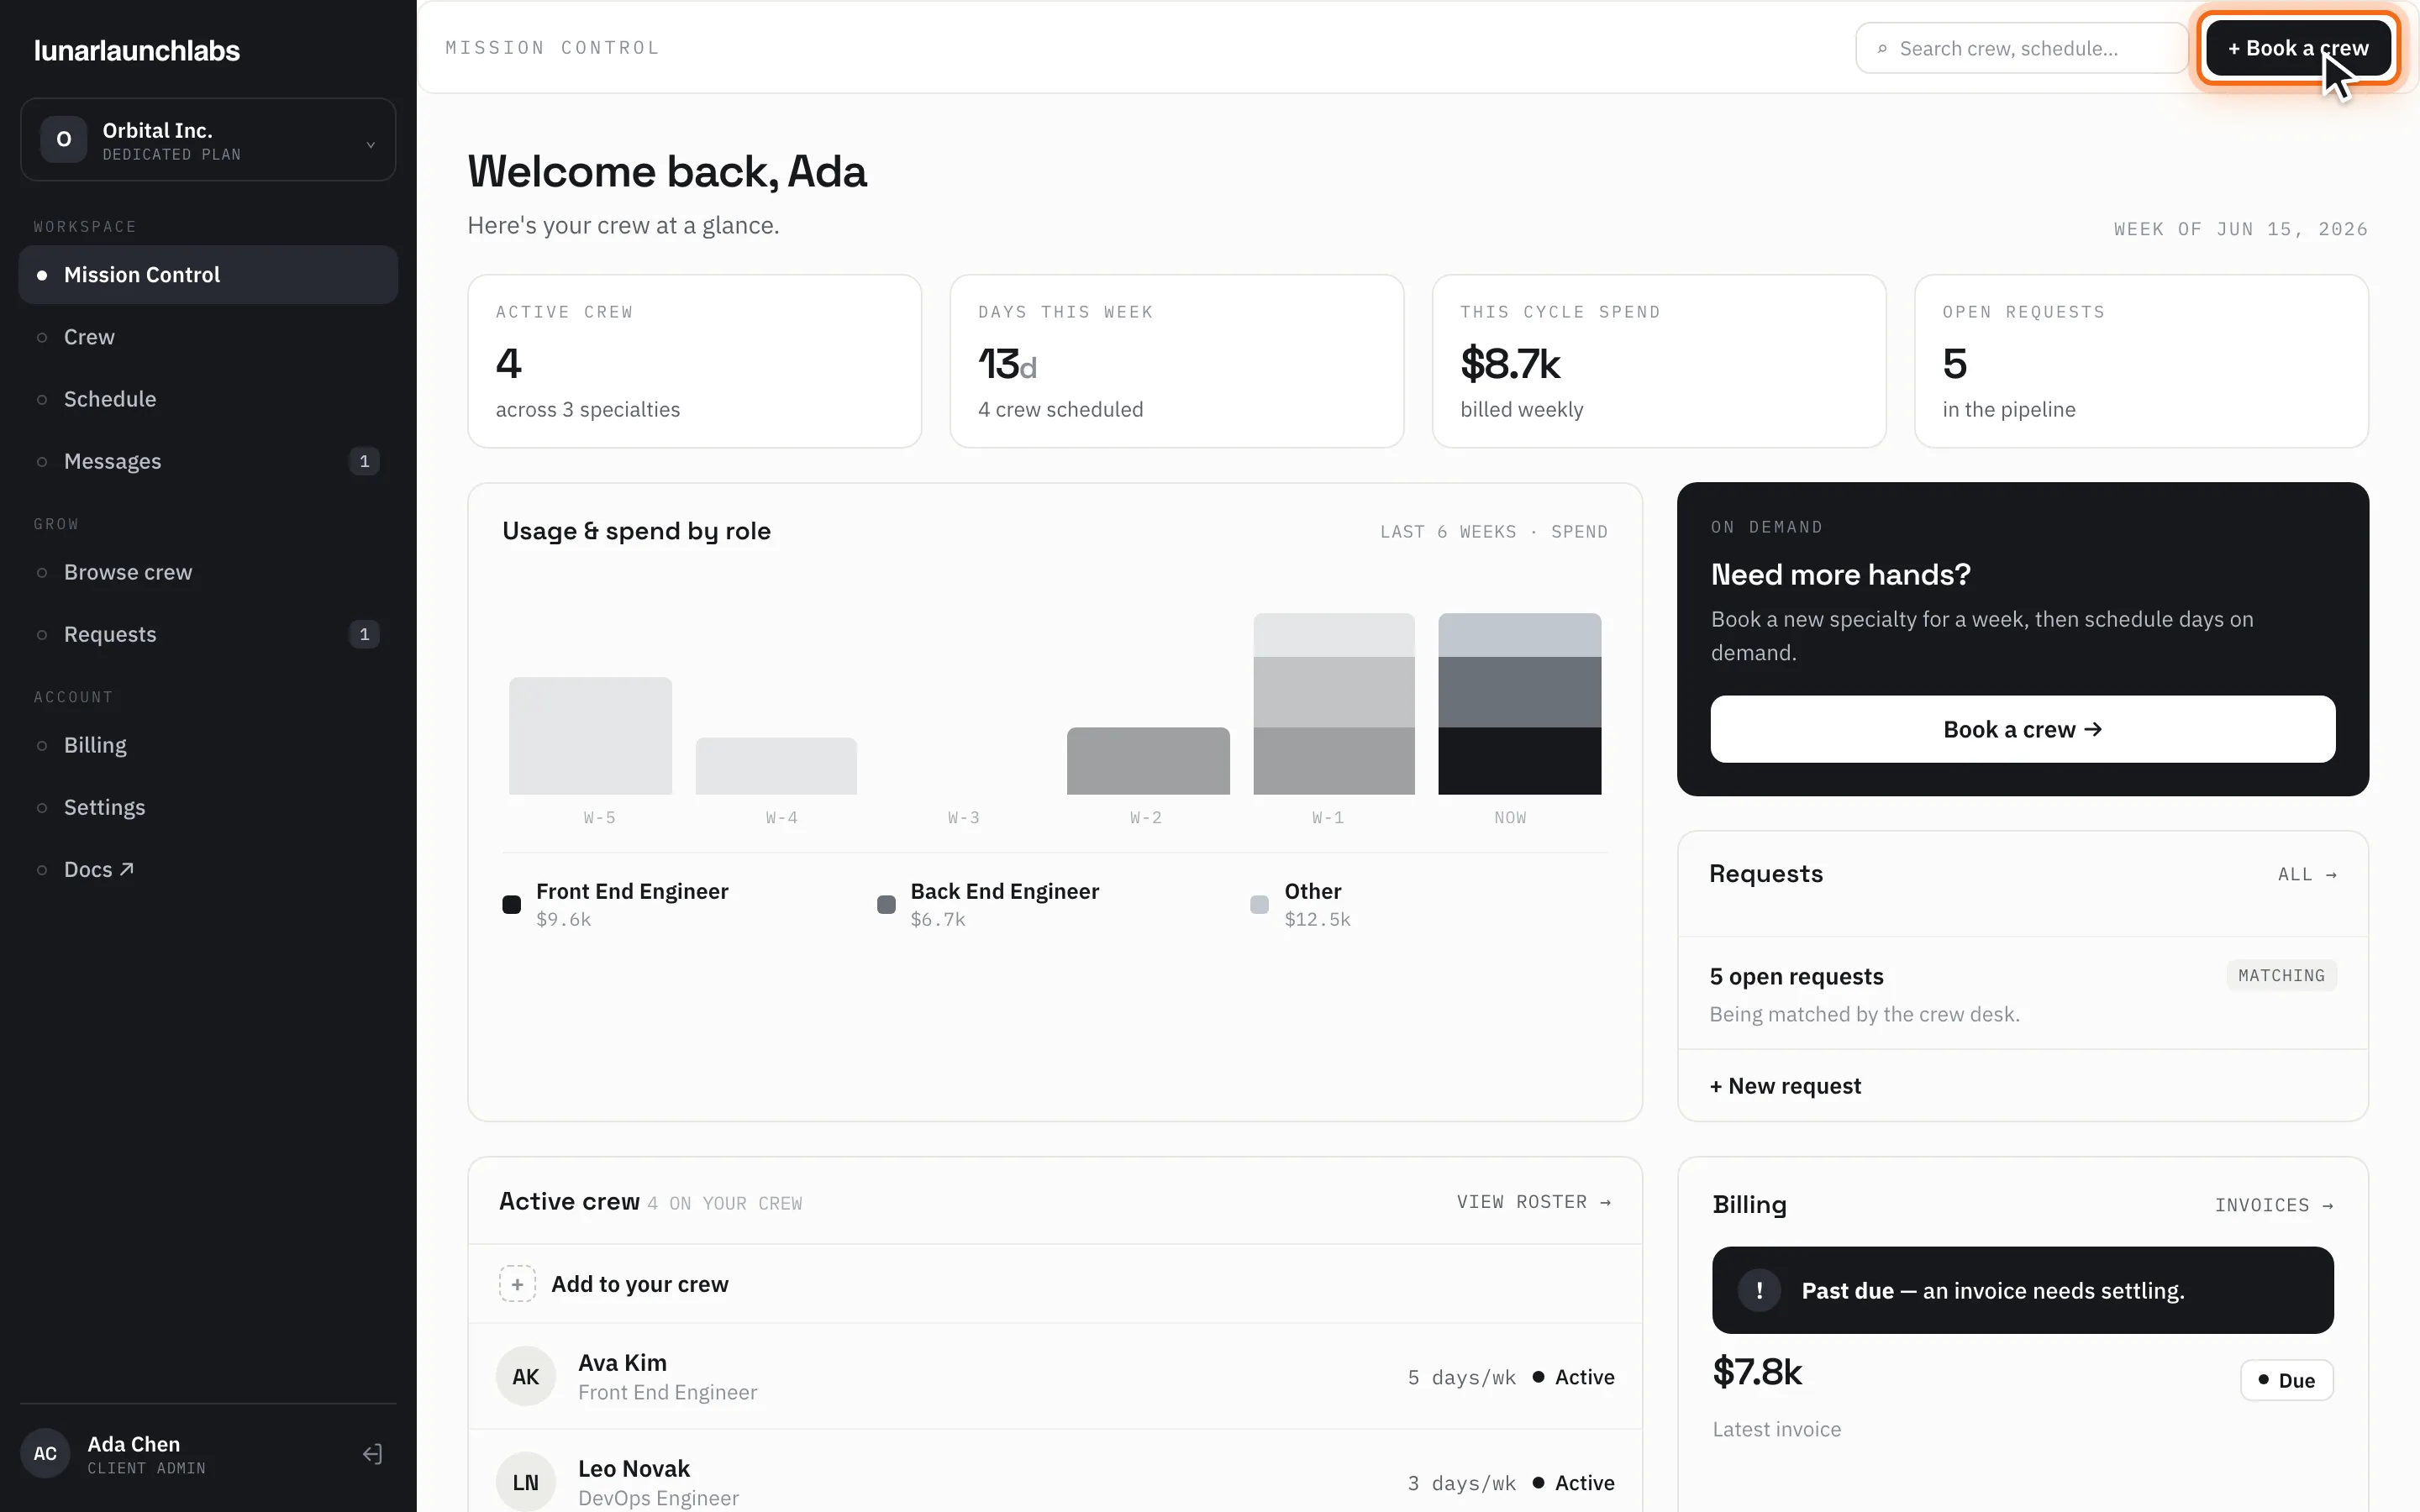The image size is (2420, 1512).
Task: Click 'WEEK OF JUN 15, 2026' label
Action: (x=2240, y=229)
